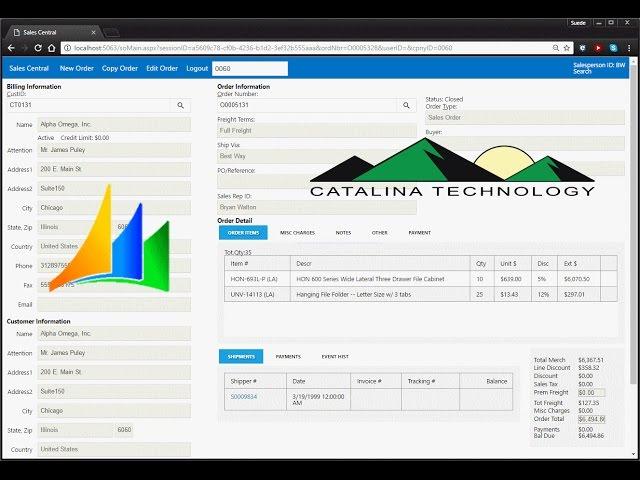Click the site info icon in address bar
The width and height of the screenshot is (640, 480).
(68, 48)
